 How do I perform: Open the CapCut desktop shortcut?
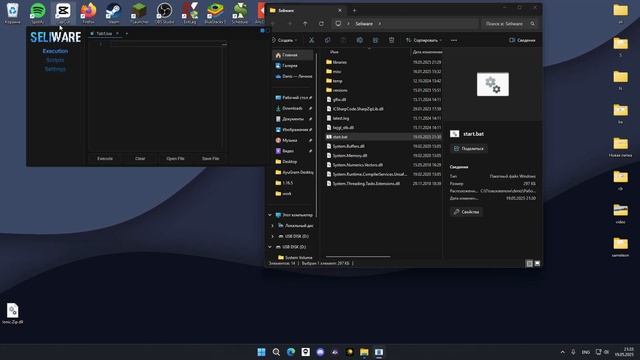[x=63, y=12]
